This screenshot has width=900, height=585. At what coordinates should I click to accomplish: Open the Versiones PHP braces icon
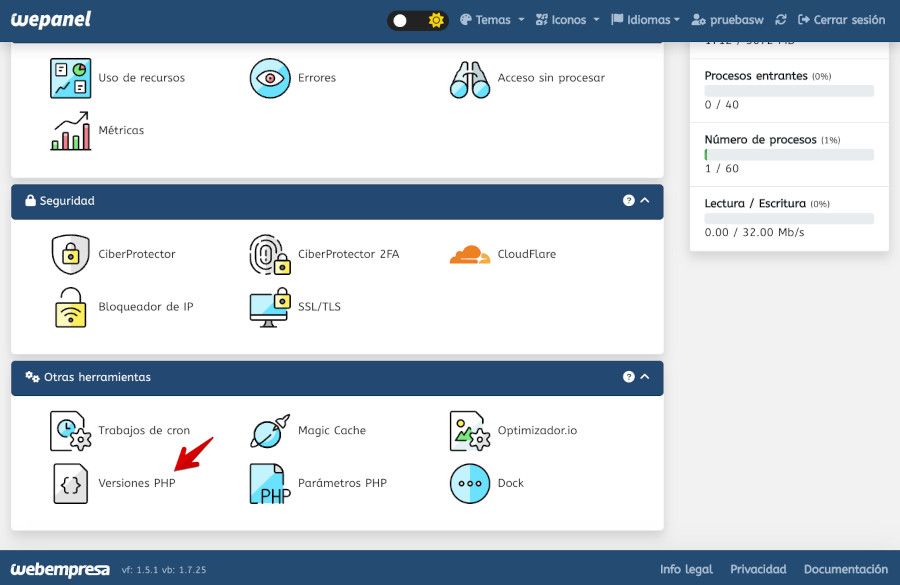click(x=71, y=483)
